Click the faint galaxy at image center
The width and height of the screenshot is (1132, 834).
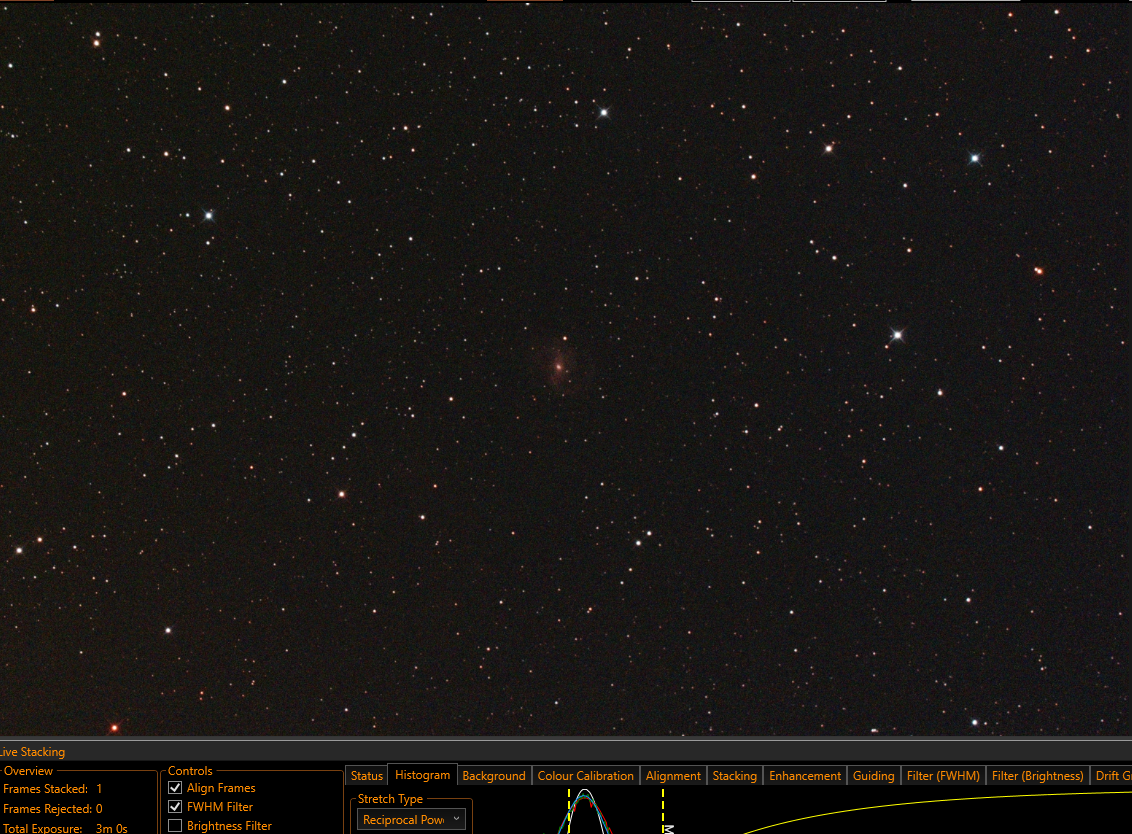point(558,367)
